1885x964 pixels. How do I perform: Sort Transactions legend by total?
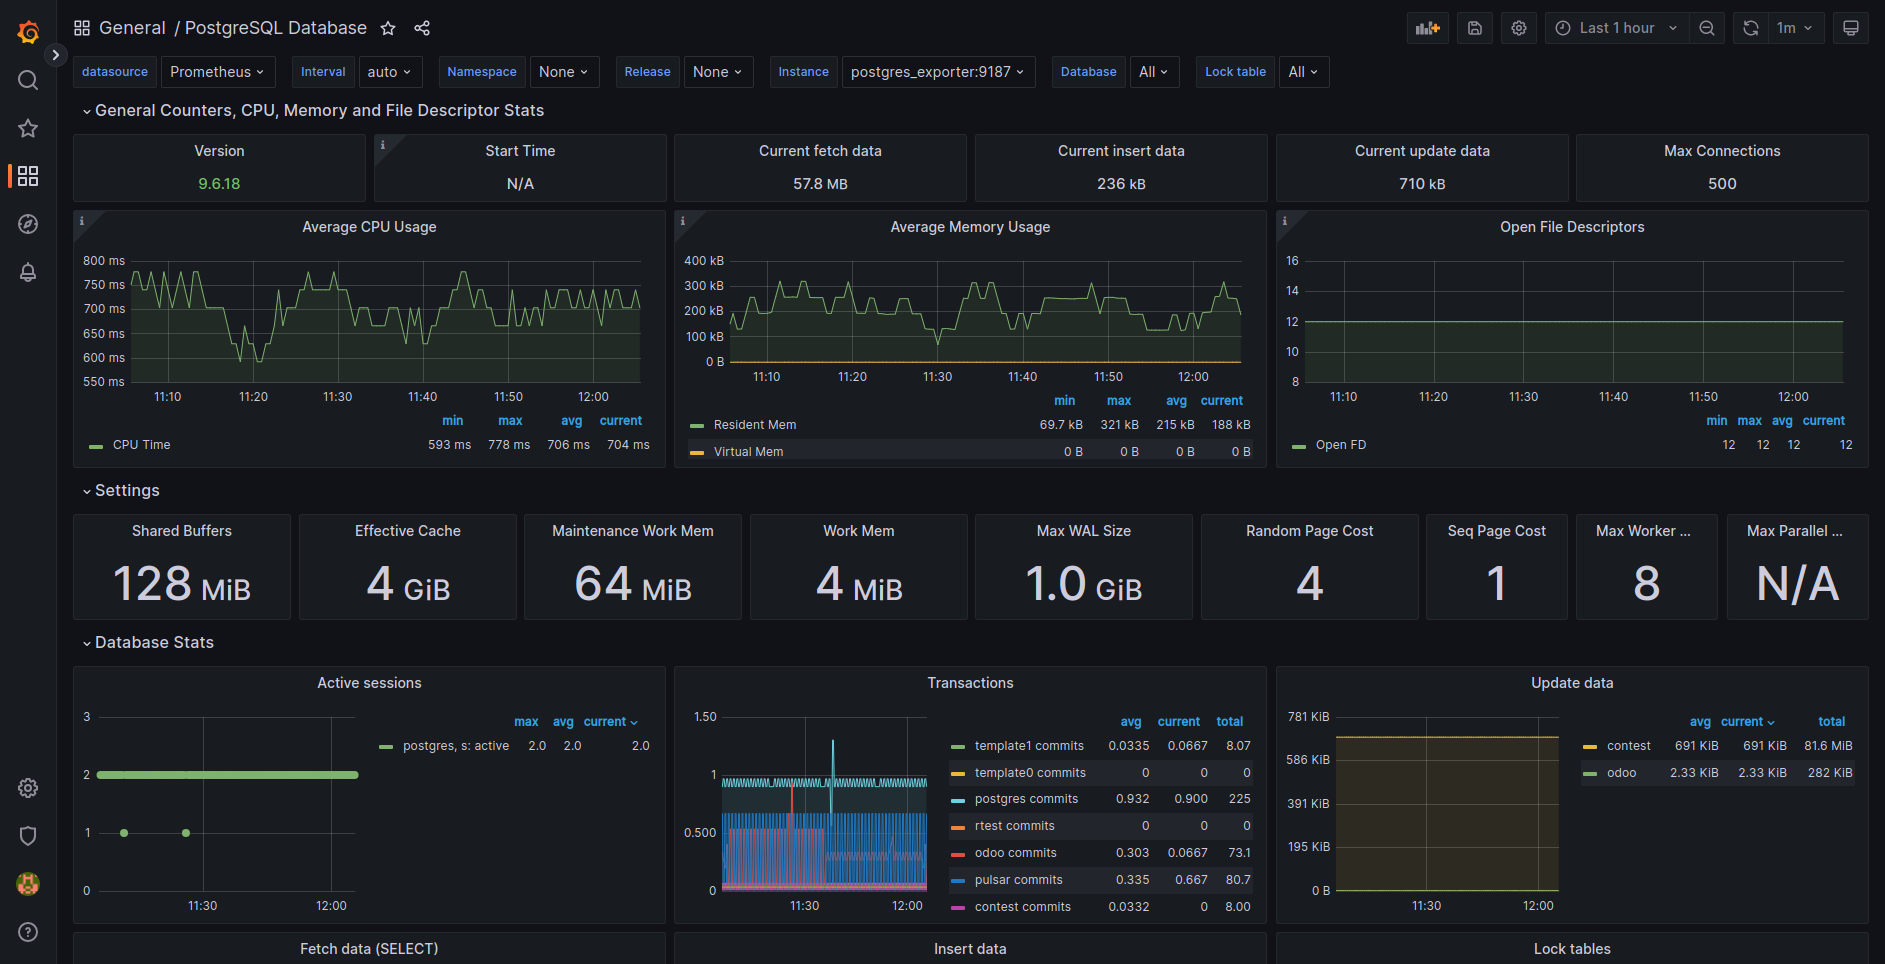pos(1230,722)
